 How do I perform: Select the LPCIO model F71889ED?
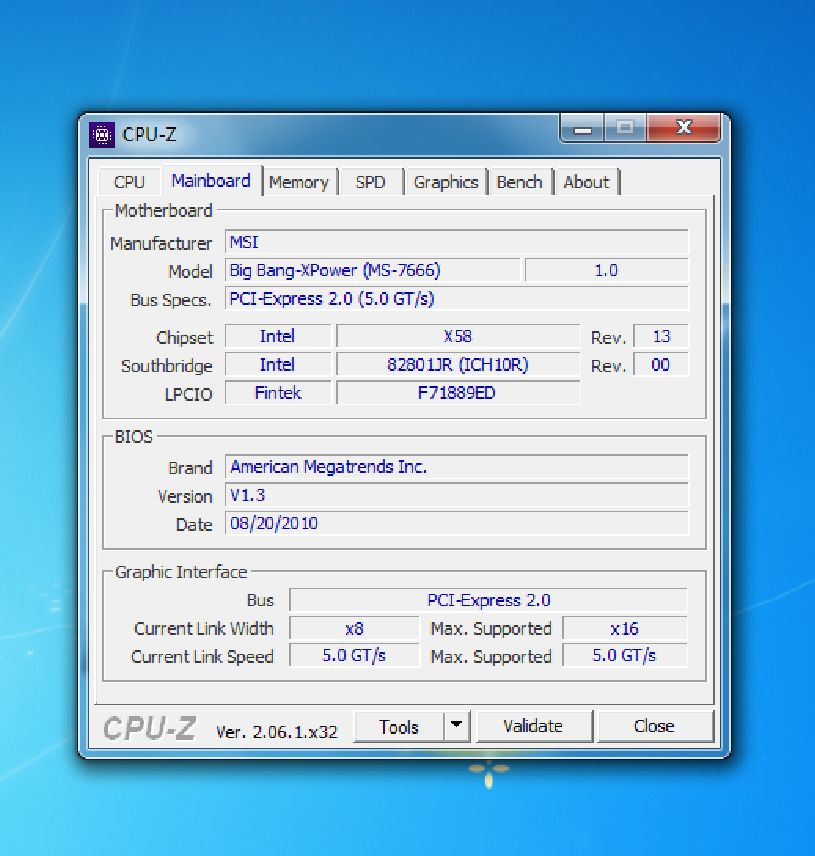(458, 393)
